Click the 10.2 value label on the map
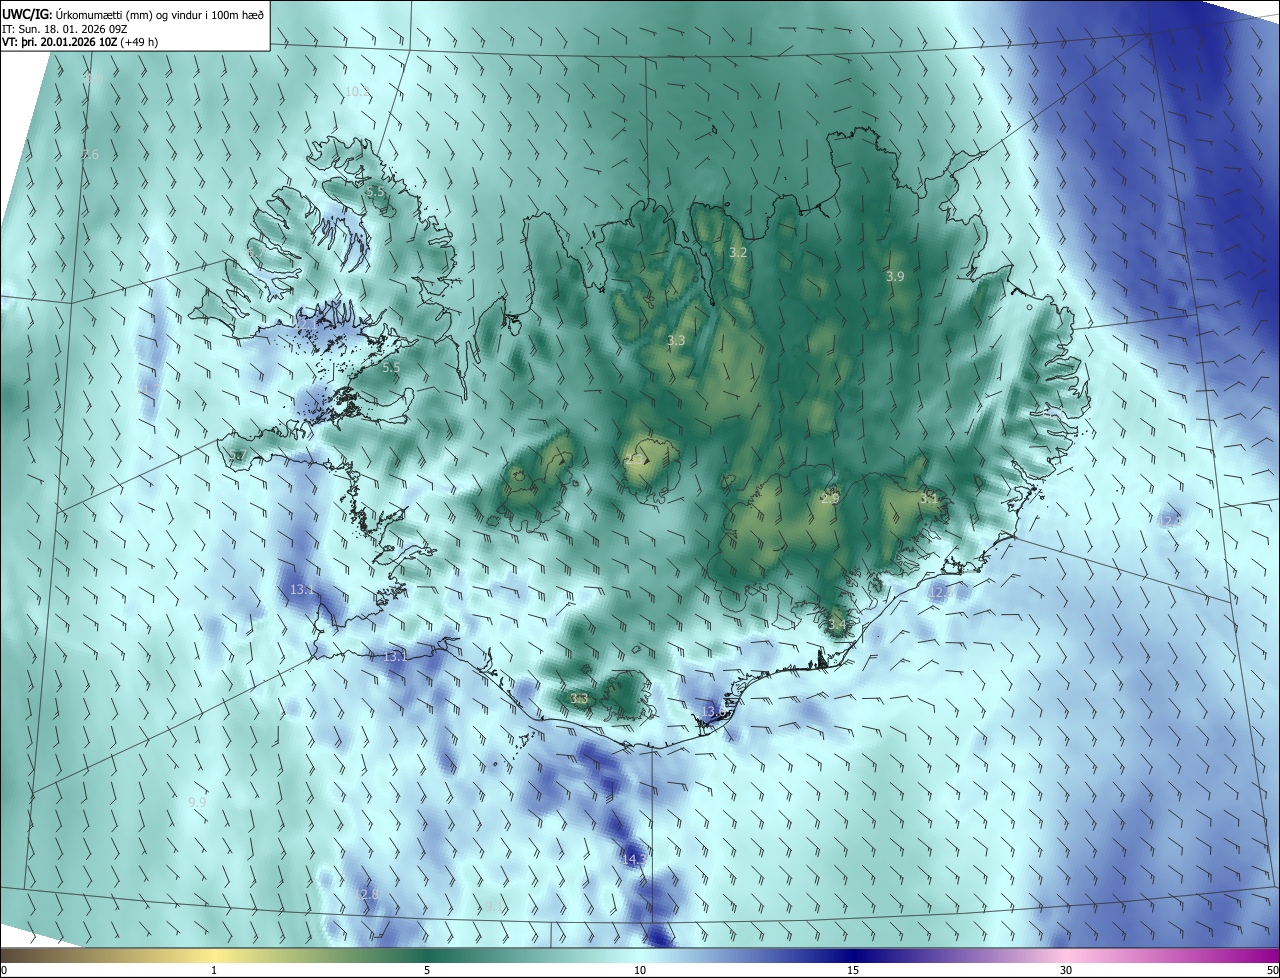The height and width of the screenshot is (978, 1280). tap(357, 91)
